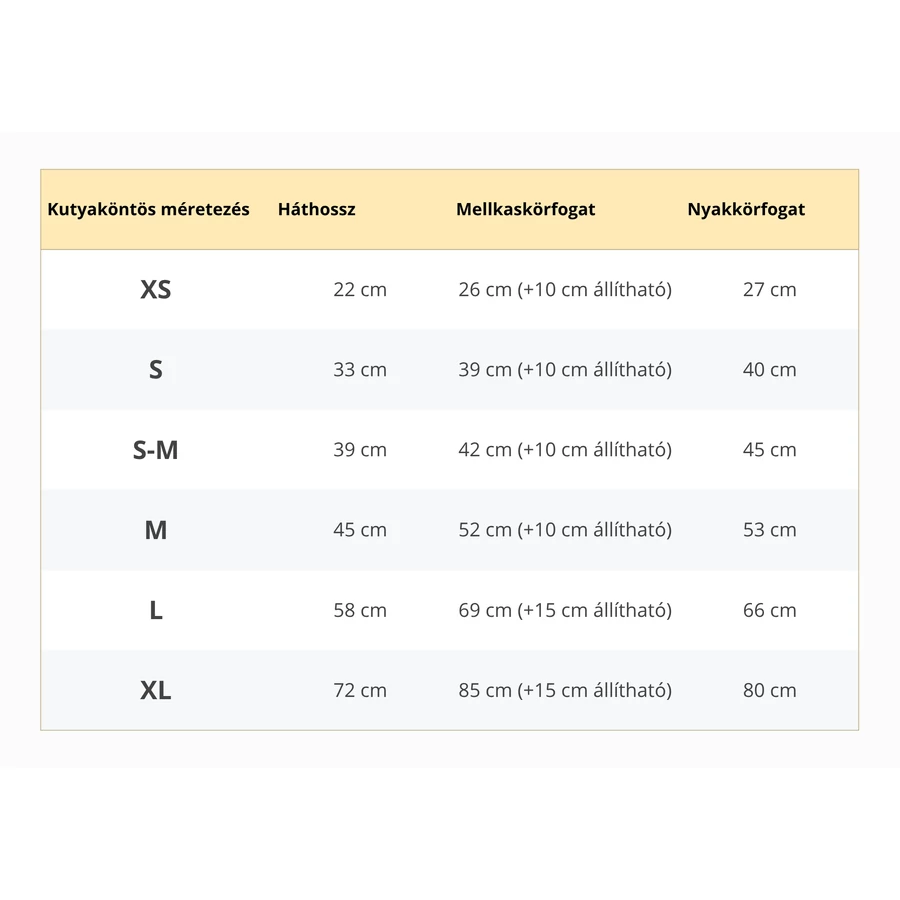
Task: Click the 33 cm back length value
Action: pos(360,370)
